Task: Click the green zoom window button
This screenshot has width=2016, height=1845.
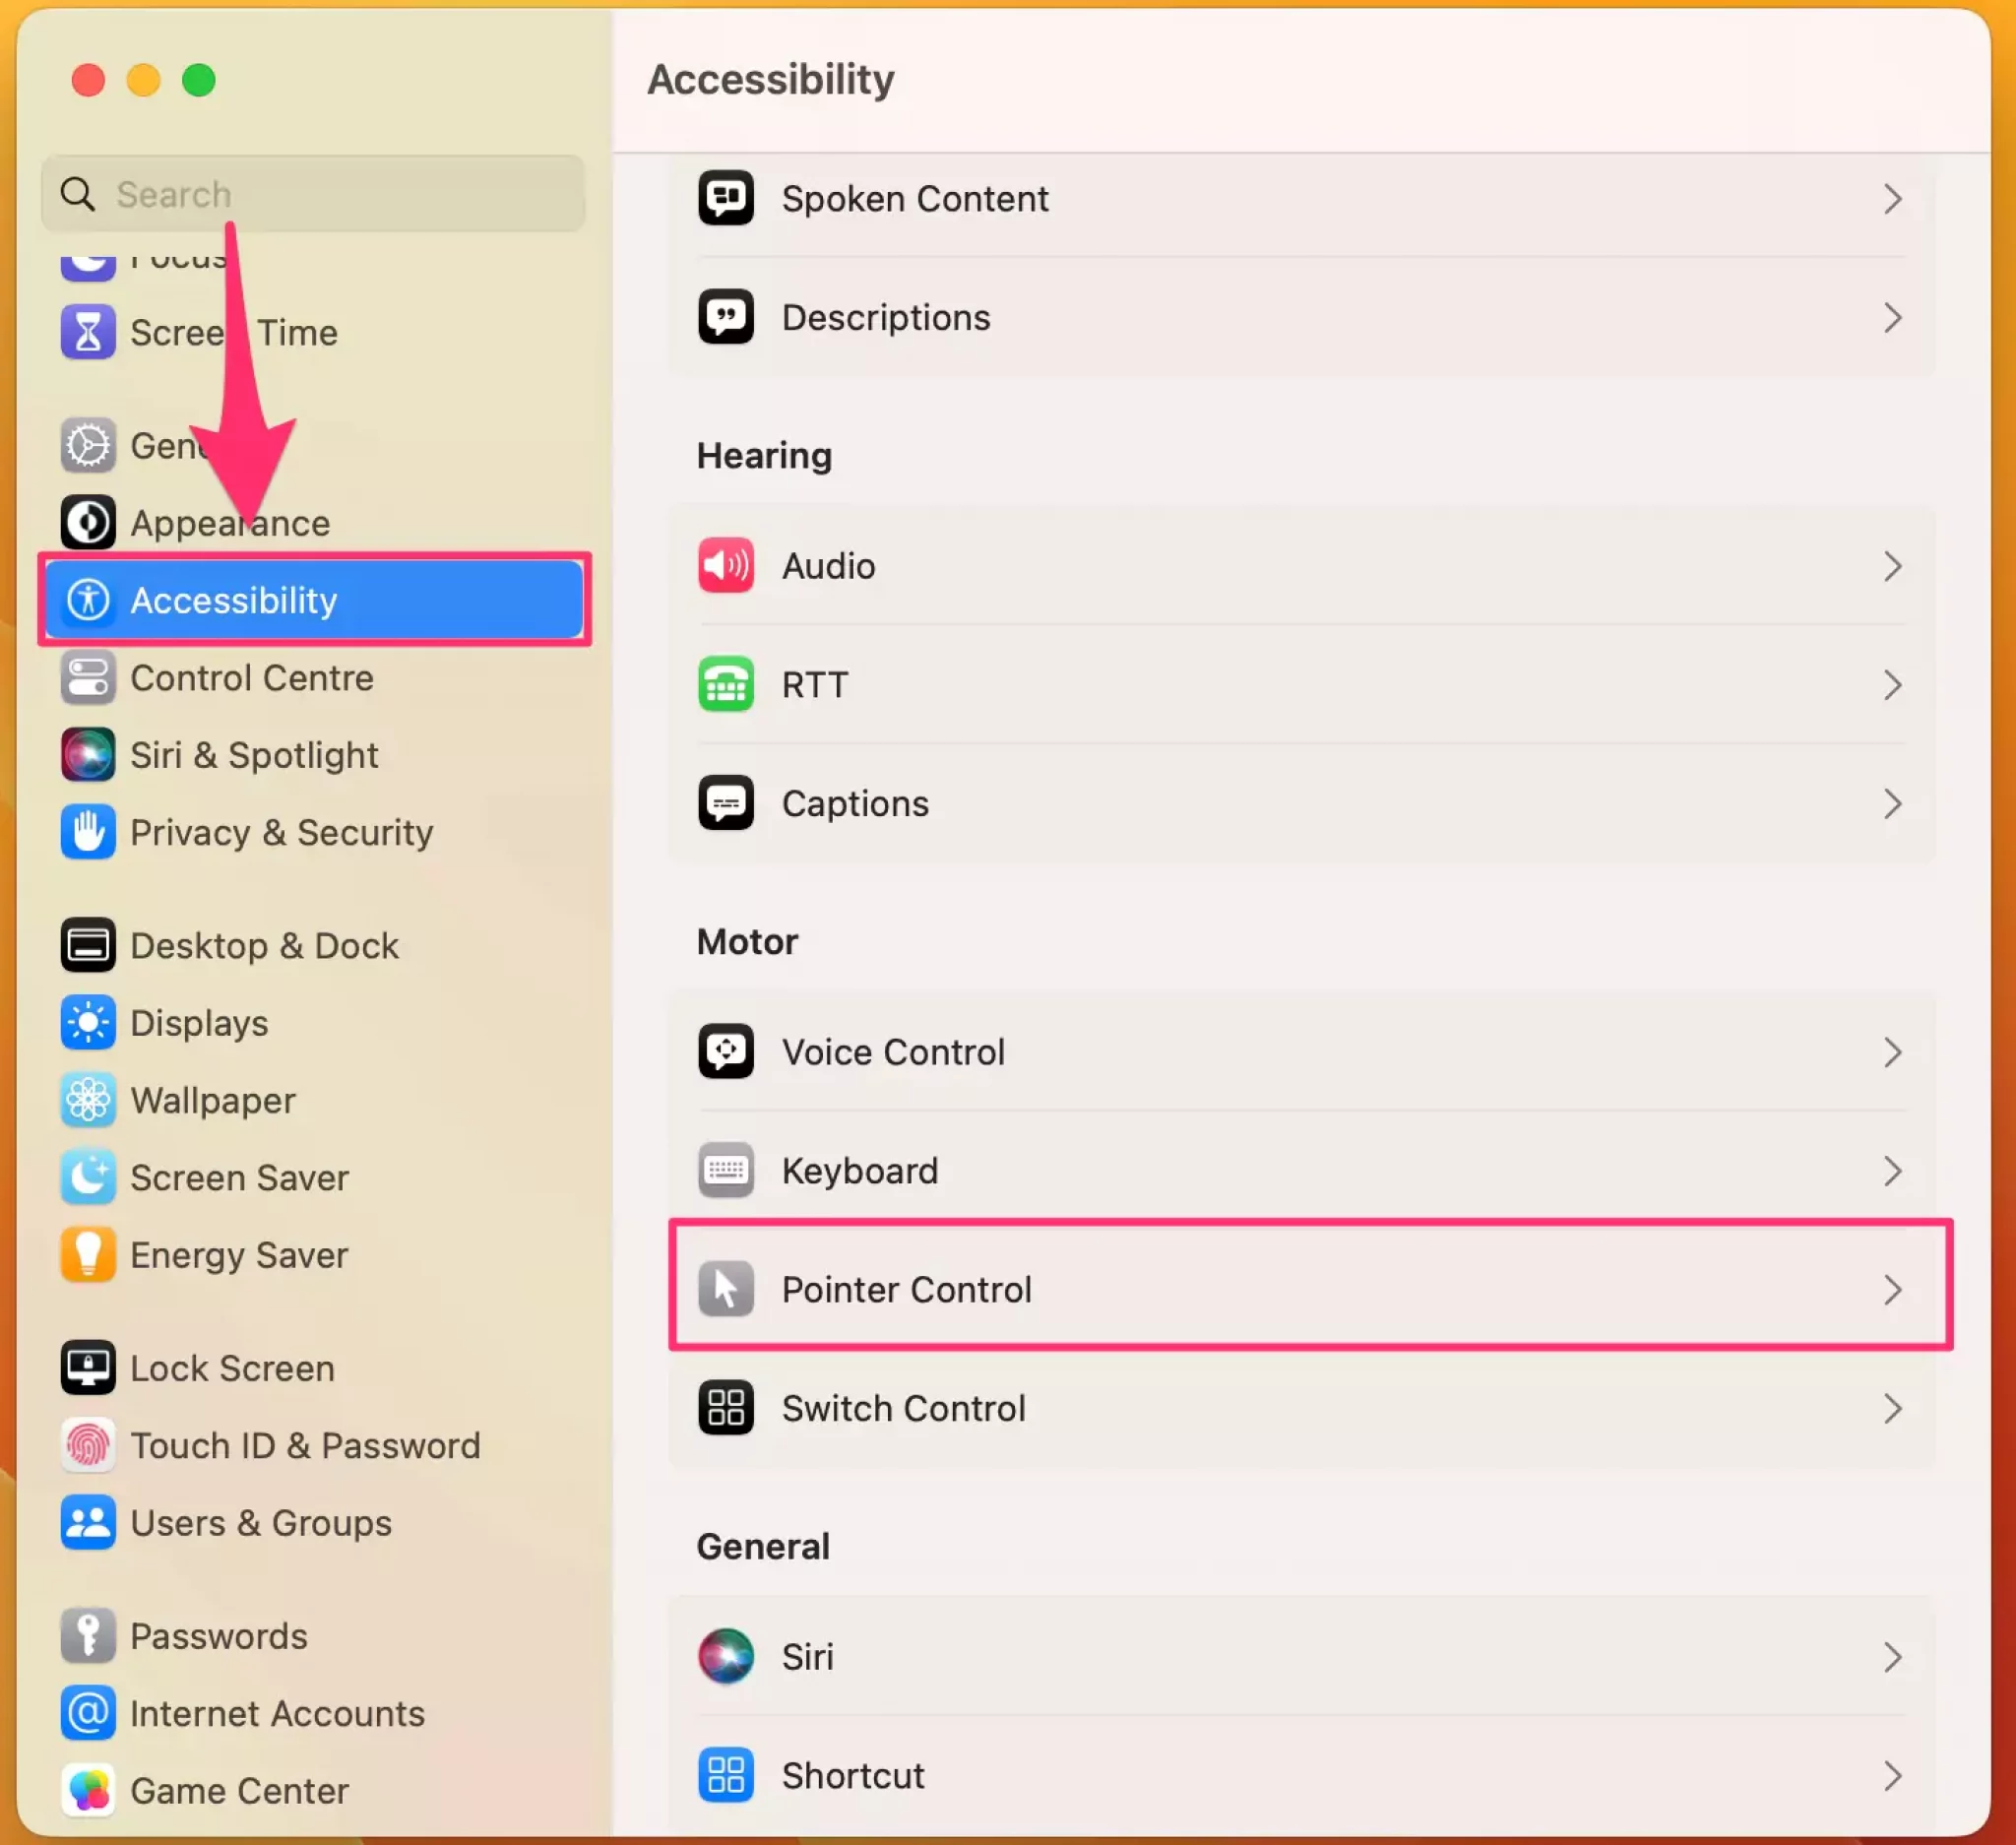Action: point(199,80)
